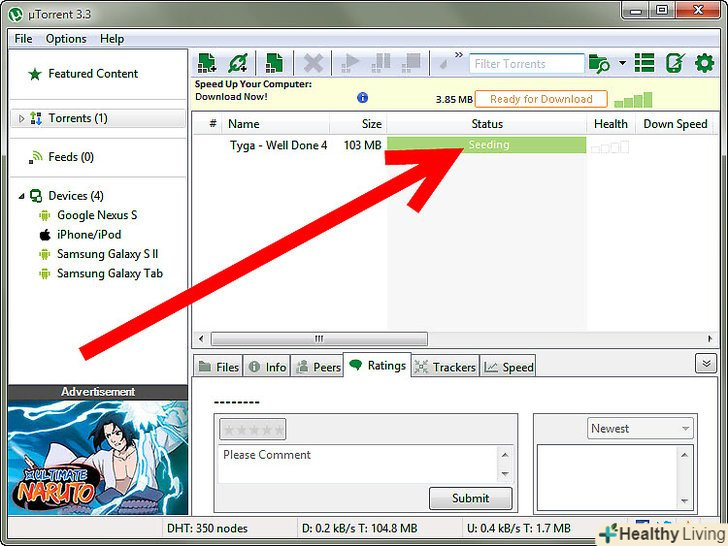Switch to the Files tab
Image resolution: width=728 pixels, height=546 pixels.
(x=218, y=367)
